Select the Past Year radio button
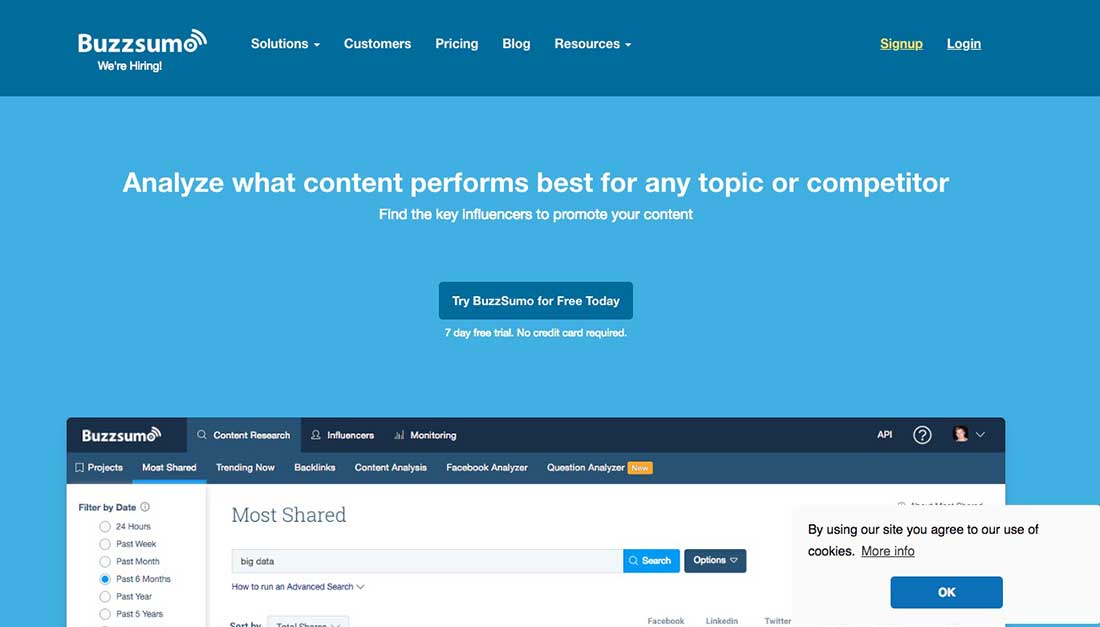Viewport: 1100px width, 627px height. [x=105, y=597]
